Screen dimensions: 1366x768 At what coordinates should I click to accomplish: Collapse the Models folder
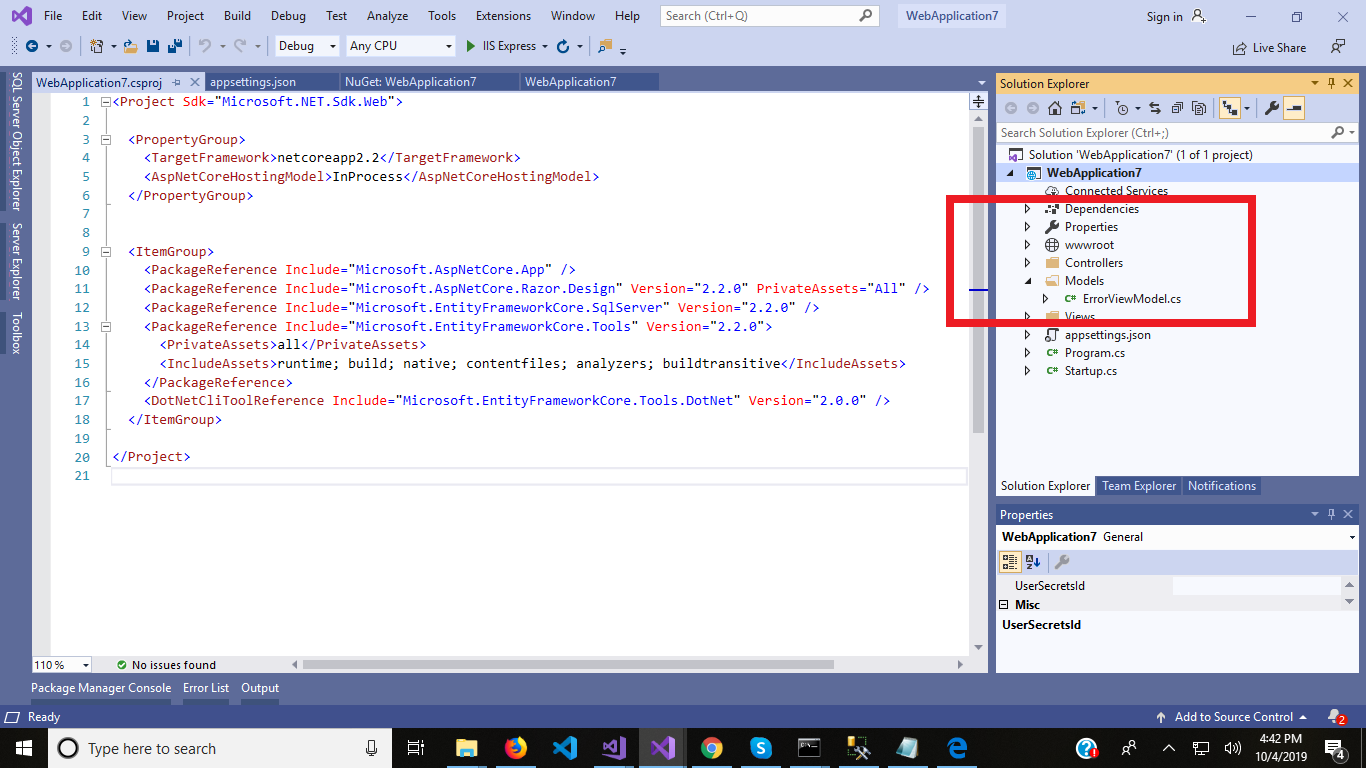coord(1027,281)
